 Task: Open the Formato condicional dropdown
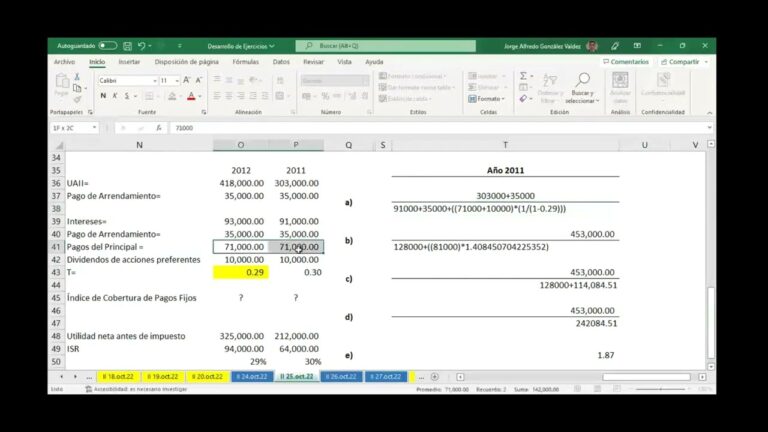413,76
